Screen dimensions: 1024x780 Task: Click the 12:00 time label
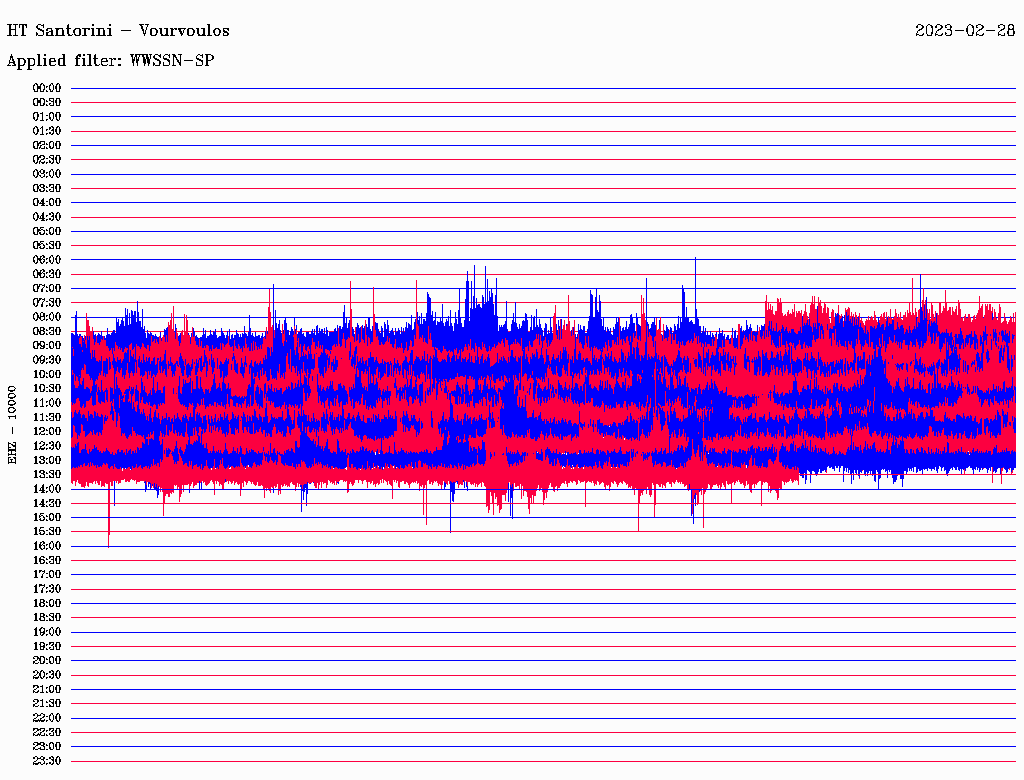pyautogui.click(x=47, y=431)
